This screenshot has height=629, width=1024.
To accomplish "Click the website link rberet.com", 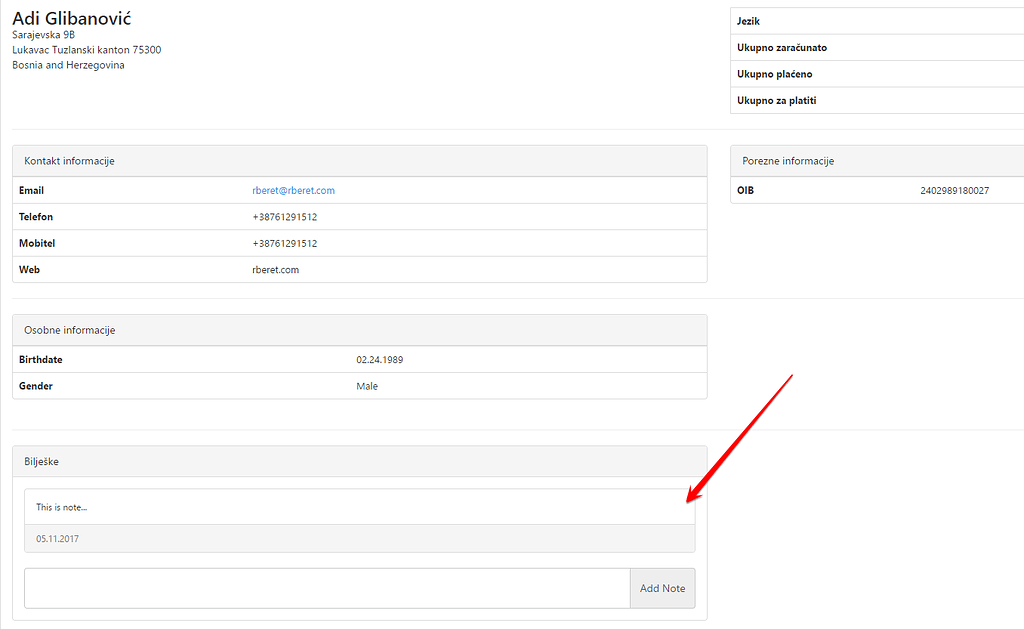I will click(x=276, y=269).
